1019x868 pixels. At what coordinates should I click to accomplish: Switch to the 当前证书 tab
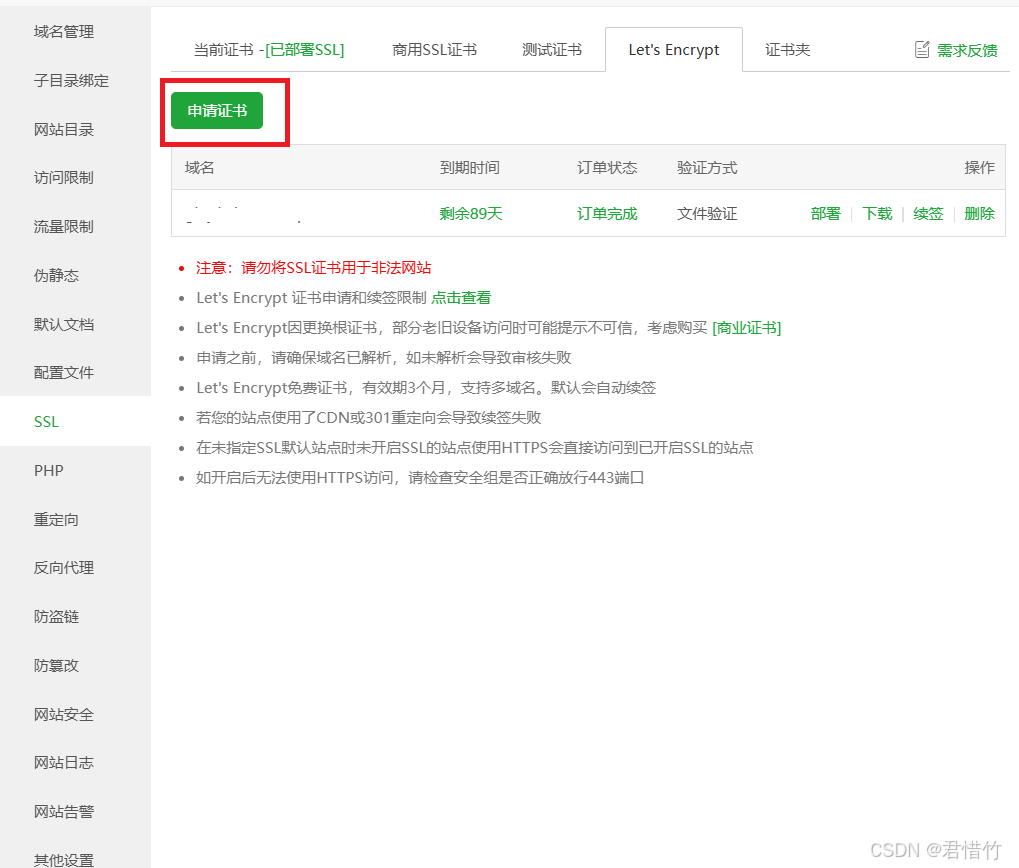pos(269,49)
